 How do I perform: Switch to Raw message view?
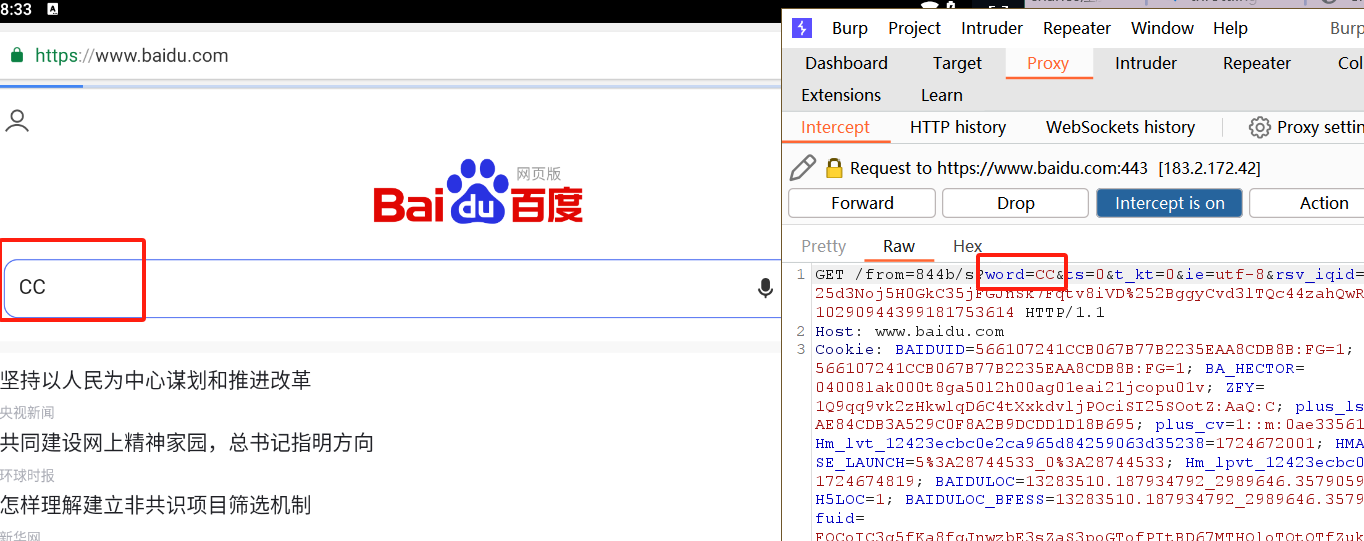point(899,246)
